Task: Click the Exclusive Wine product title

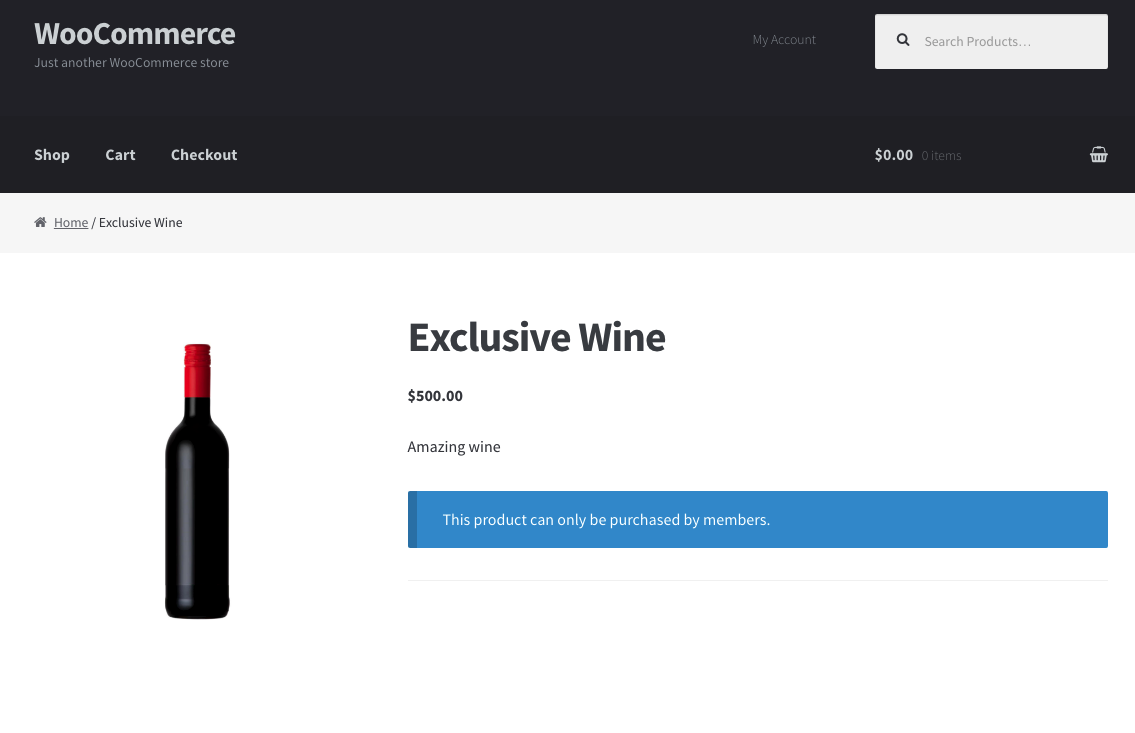Action: coord(536,337)
